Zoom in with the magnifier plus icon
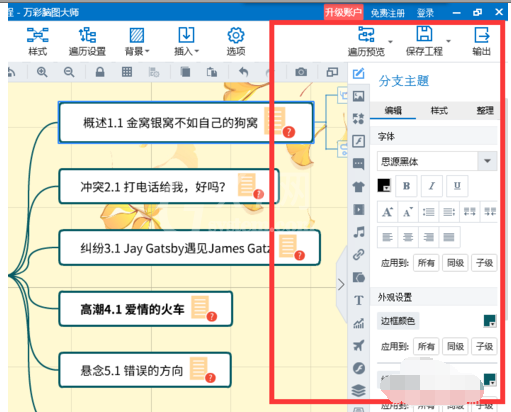511x412 pixels. click(42, 72)
